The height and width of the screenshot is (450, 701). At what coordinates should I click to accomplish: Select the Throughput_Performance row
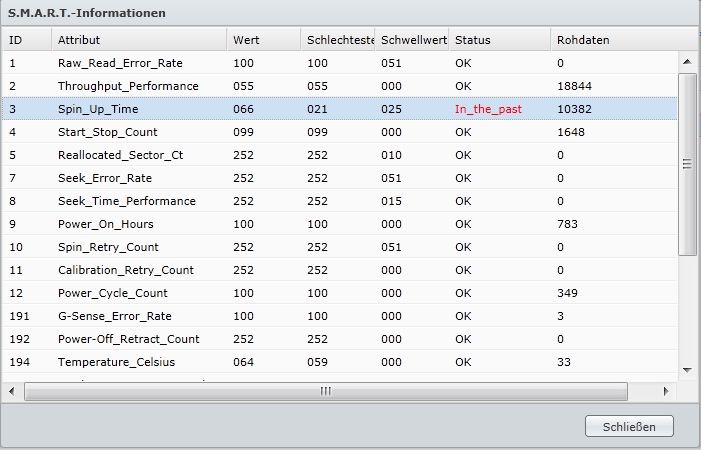click(339, 86)
